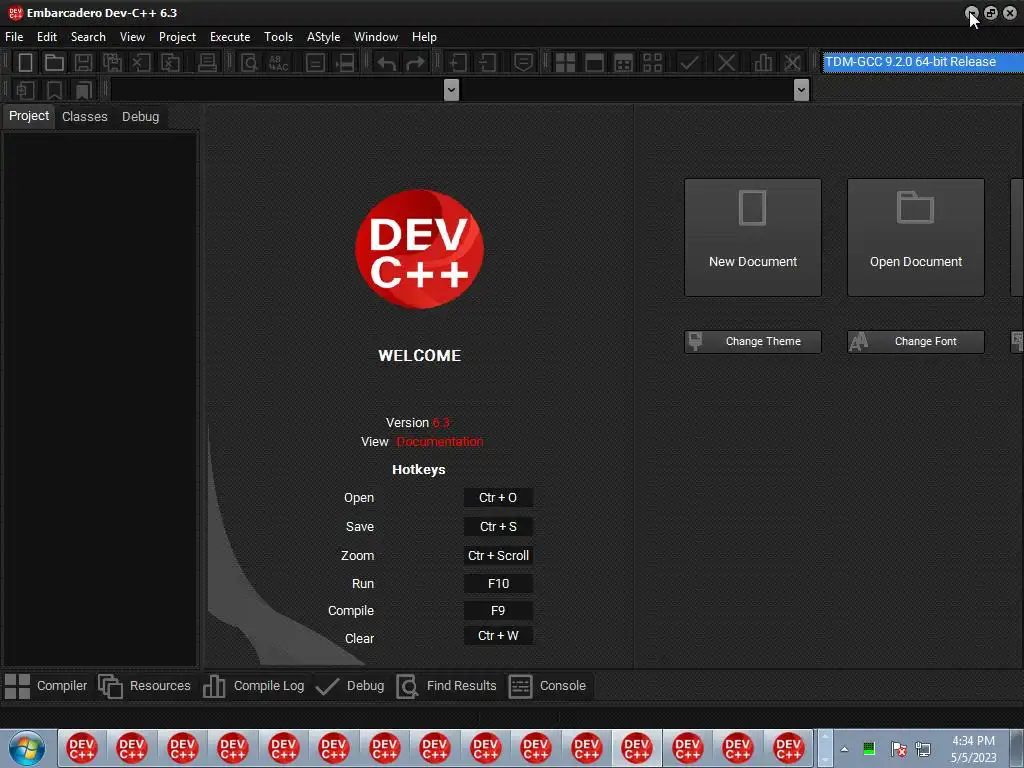
Task: Click the Save All toolbar icon
Action: (112, 63)
